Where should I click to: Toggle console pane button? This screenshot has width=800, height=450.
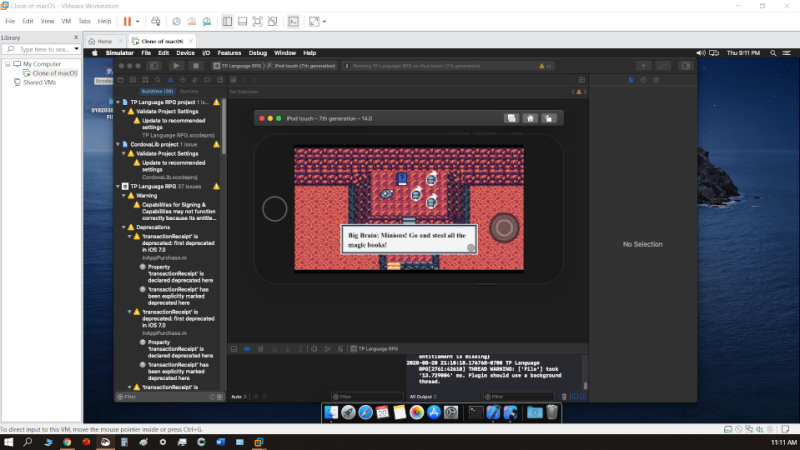click(583, 396)
